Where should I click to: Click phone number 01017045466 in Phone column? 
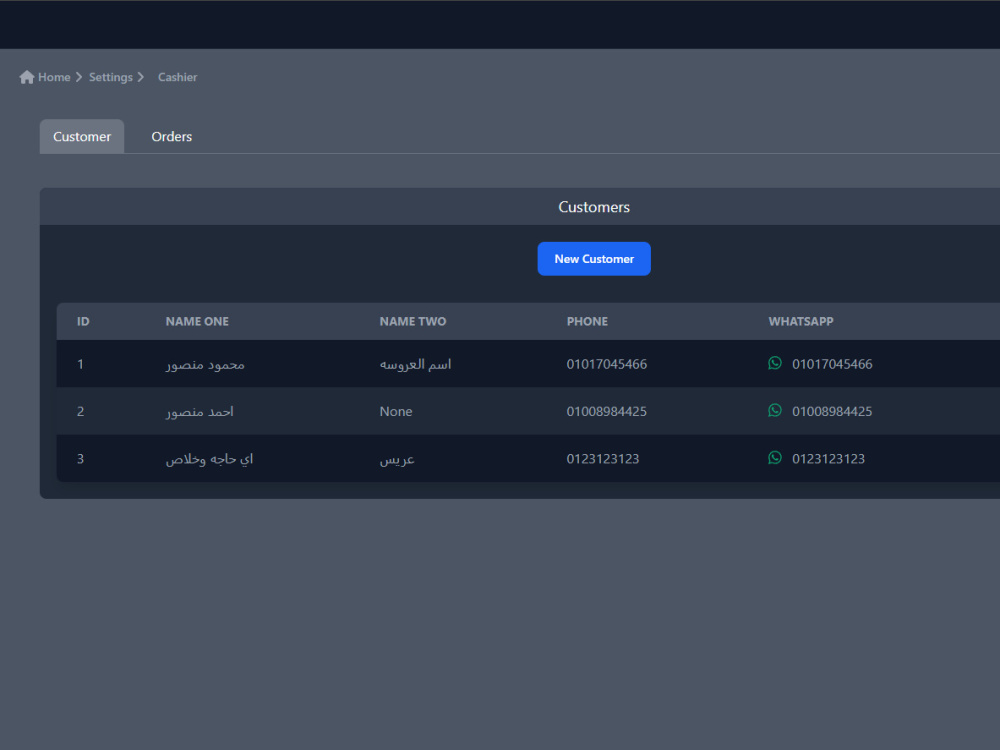tap(607, 364)
